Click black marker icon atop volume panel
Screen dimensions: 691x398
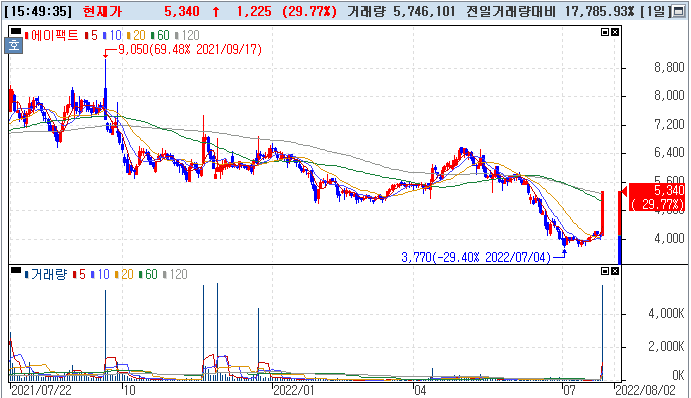pos(15,270)
